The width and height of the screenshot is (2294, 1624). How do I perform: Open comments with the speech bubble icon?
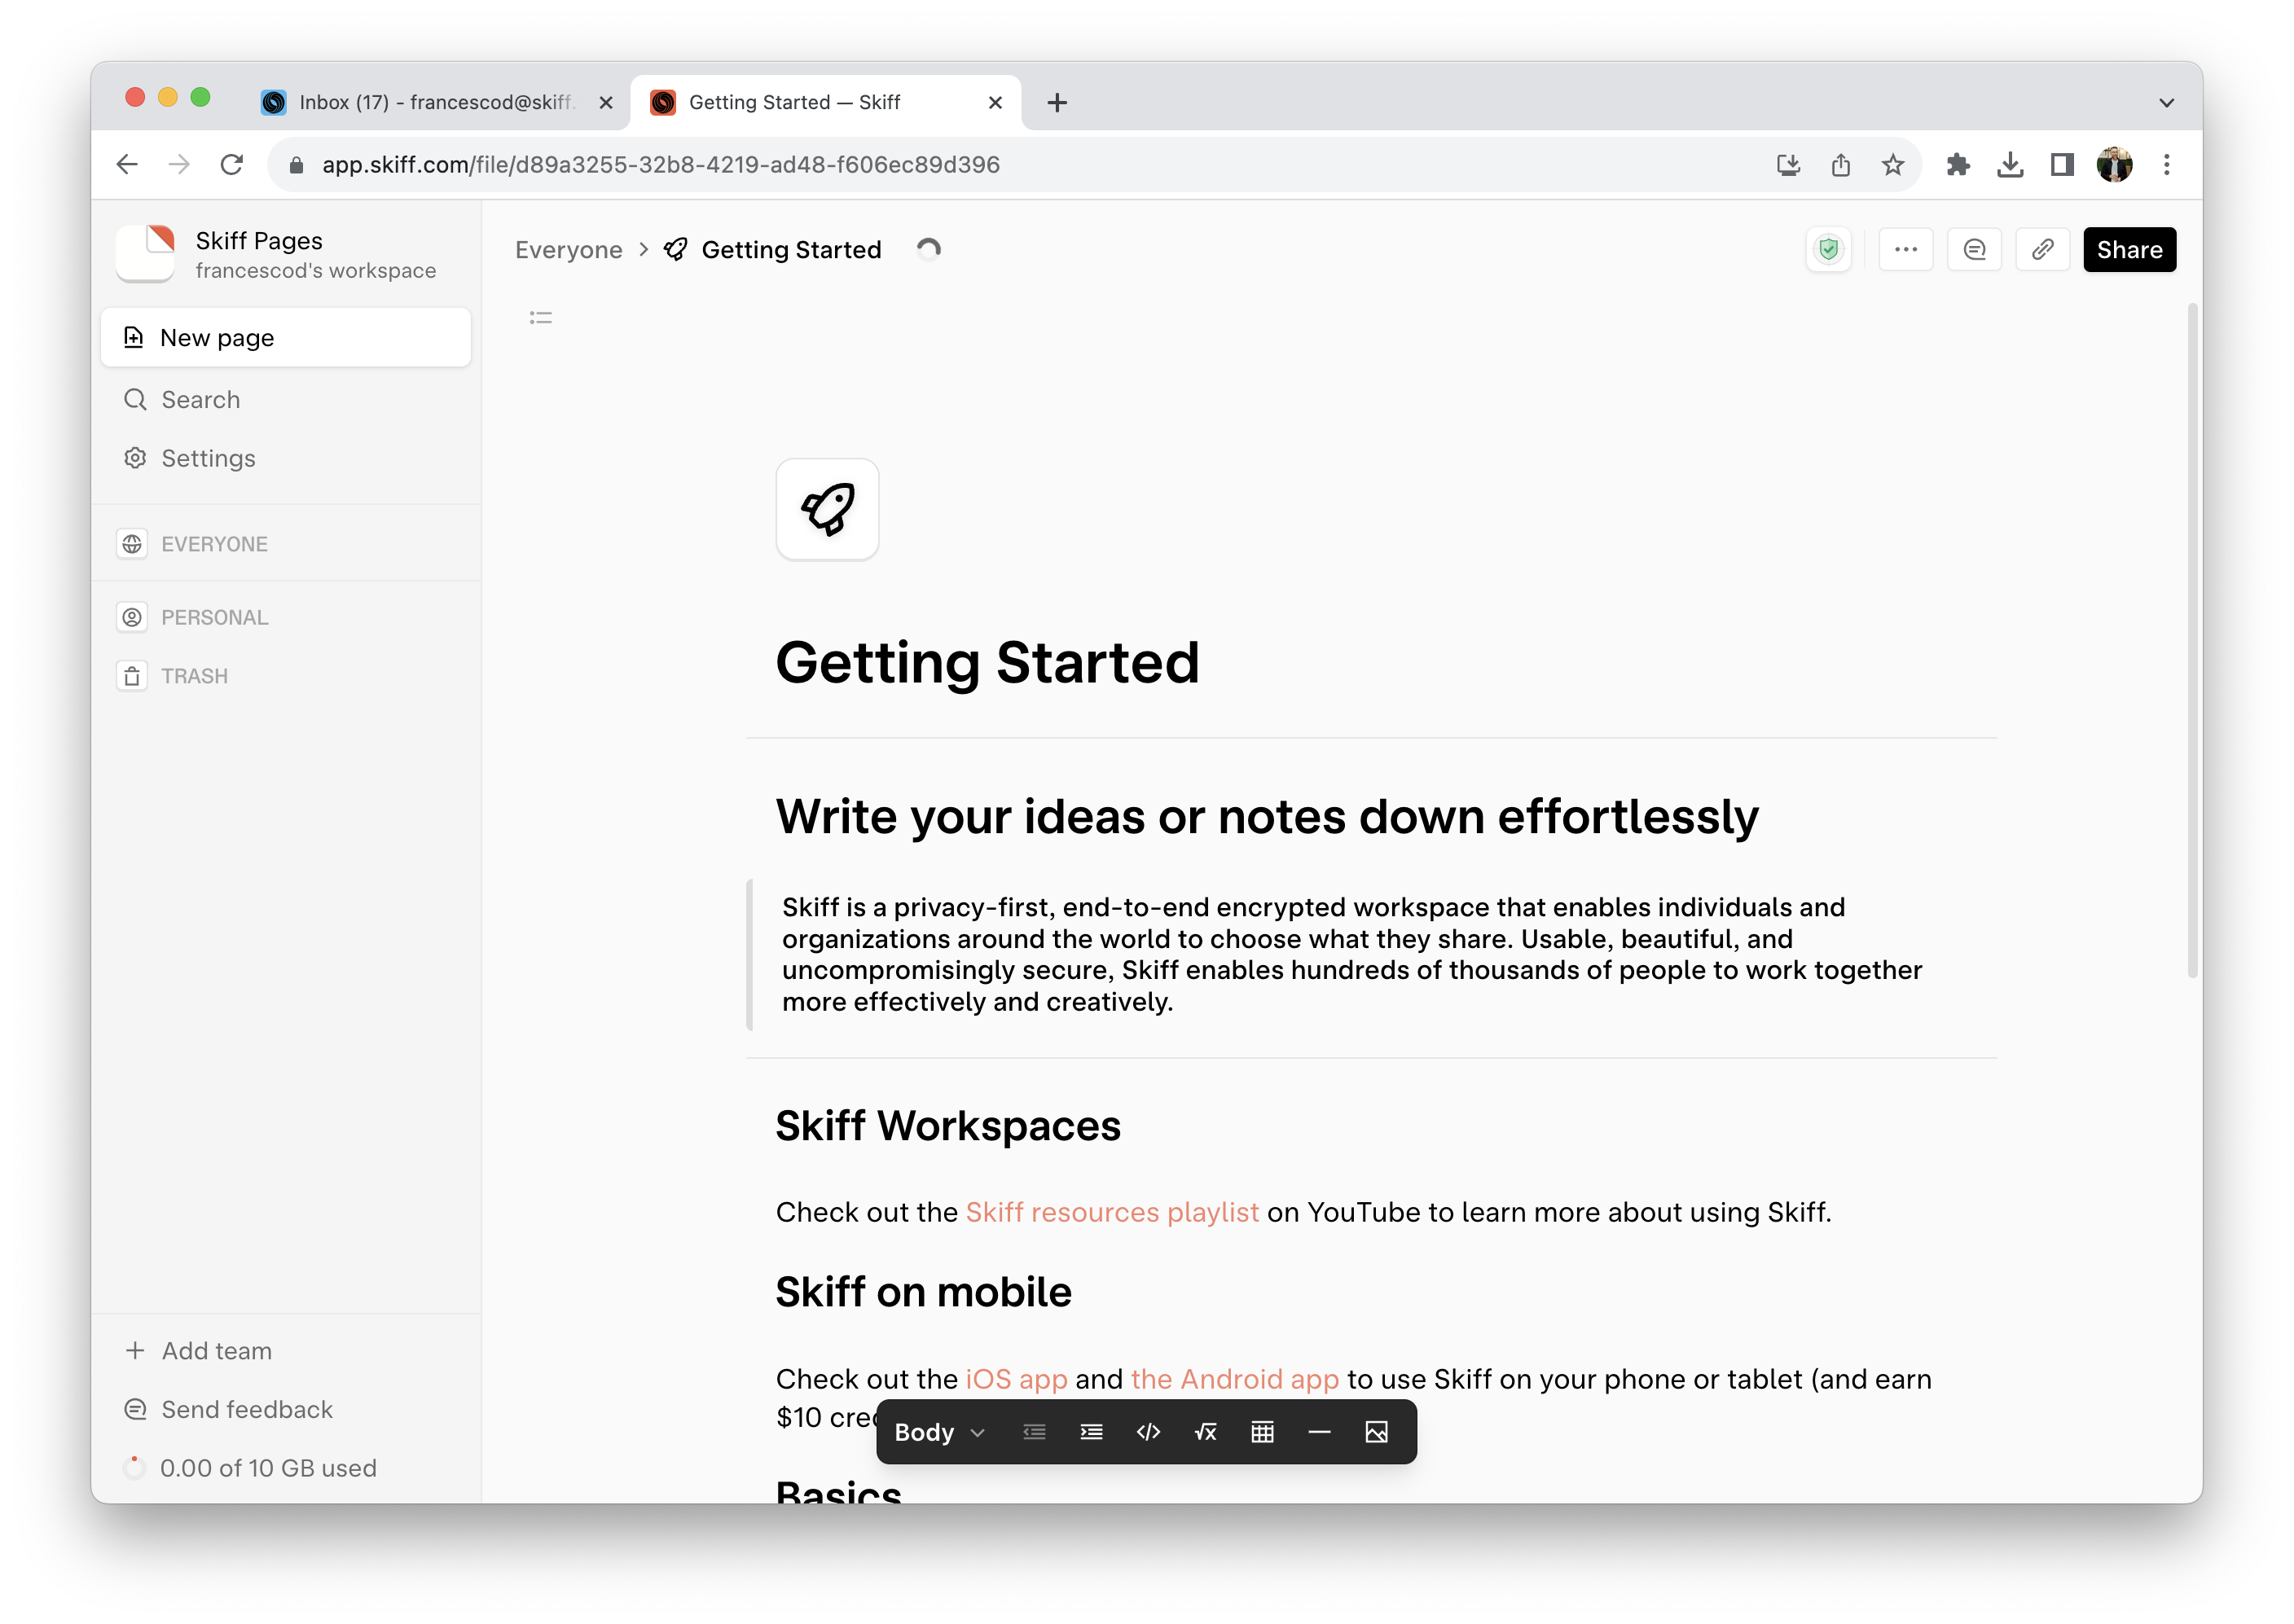tap(1975, 249)
